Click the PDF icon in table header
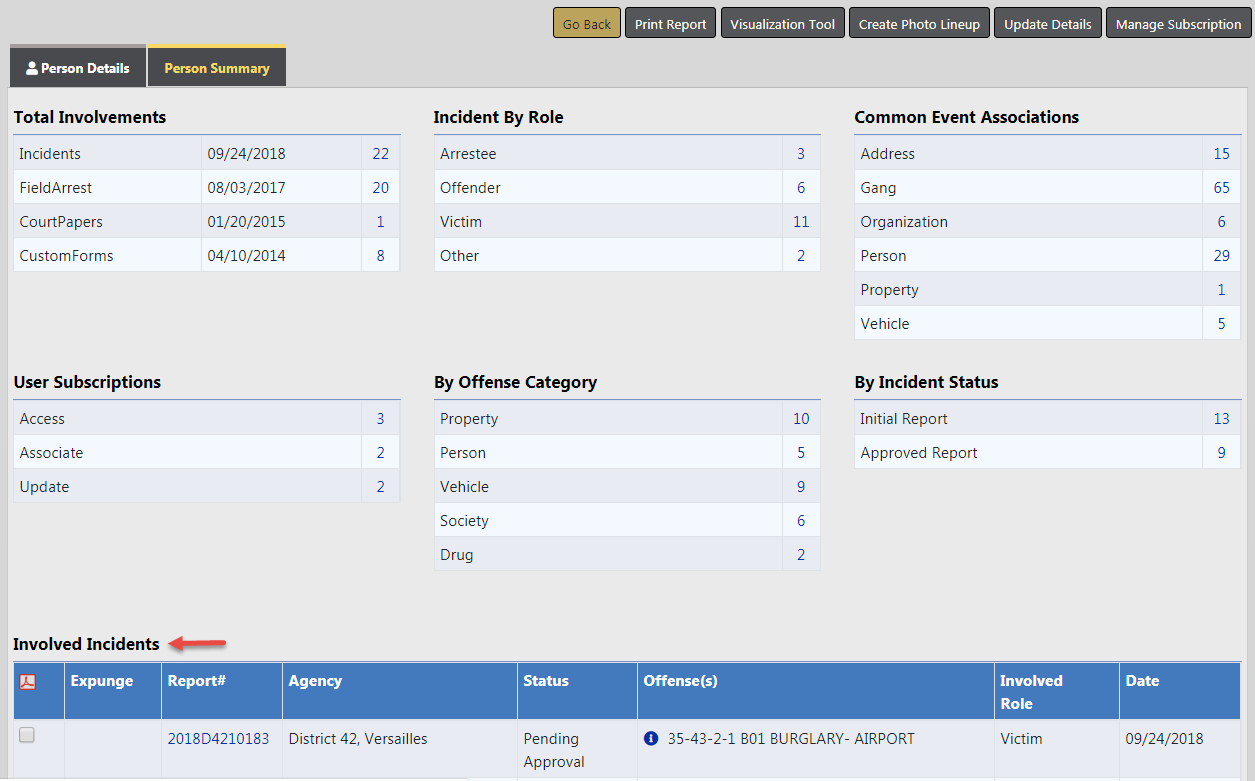 tap(28, 681)
